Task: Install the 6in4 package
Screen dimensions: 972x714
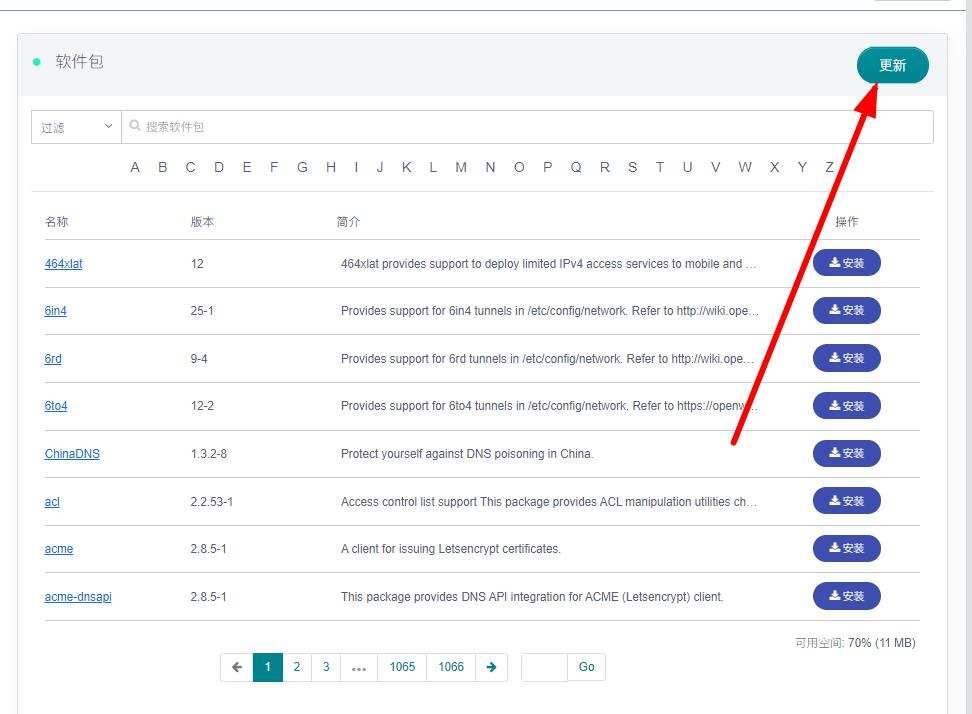Action: point(847,310)
